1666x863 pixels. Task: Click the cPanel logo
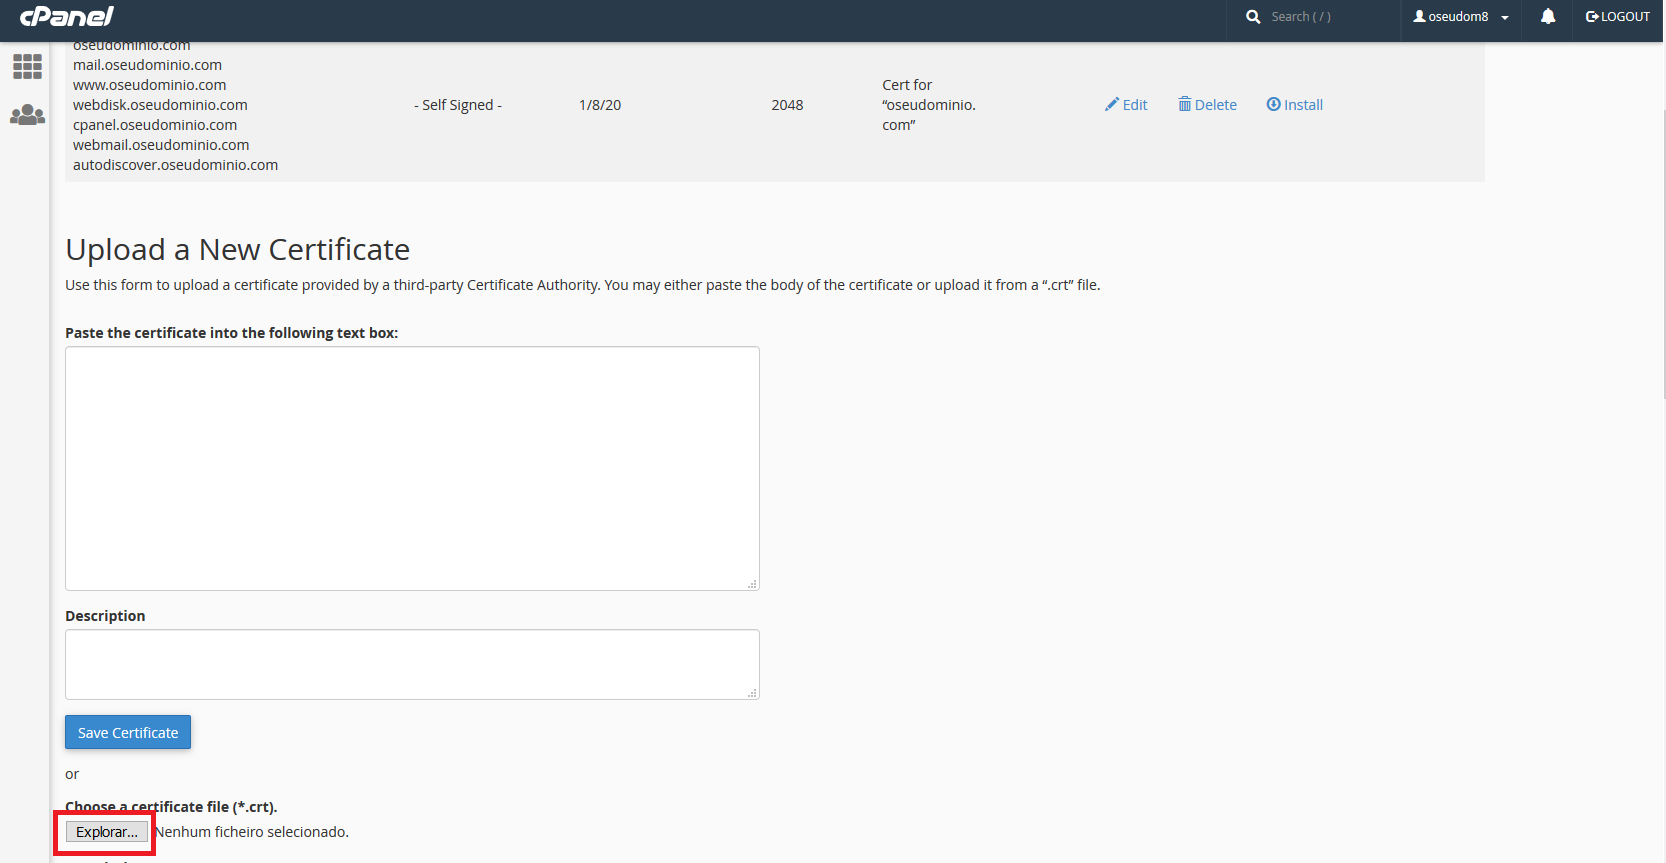(x=67, y=17)
